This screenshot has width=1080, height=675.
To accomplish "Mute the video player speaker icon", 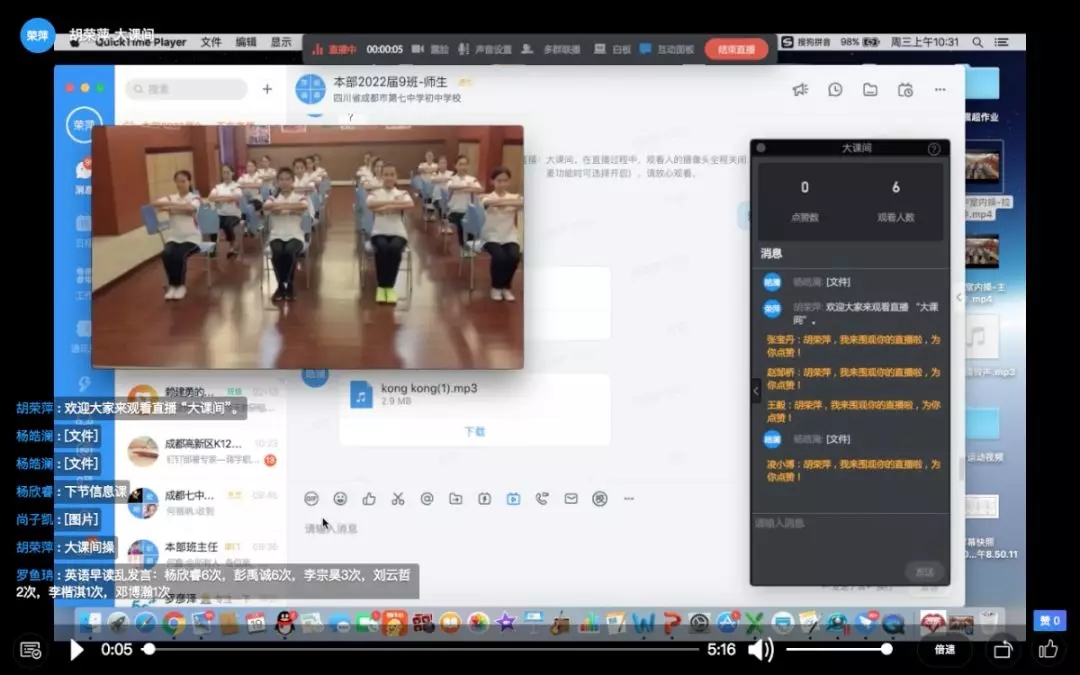I will pos(760,650).
